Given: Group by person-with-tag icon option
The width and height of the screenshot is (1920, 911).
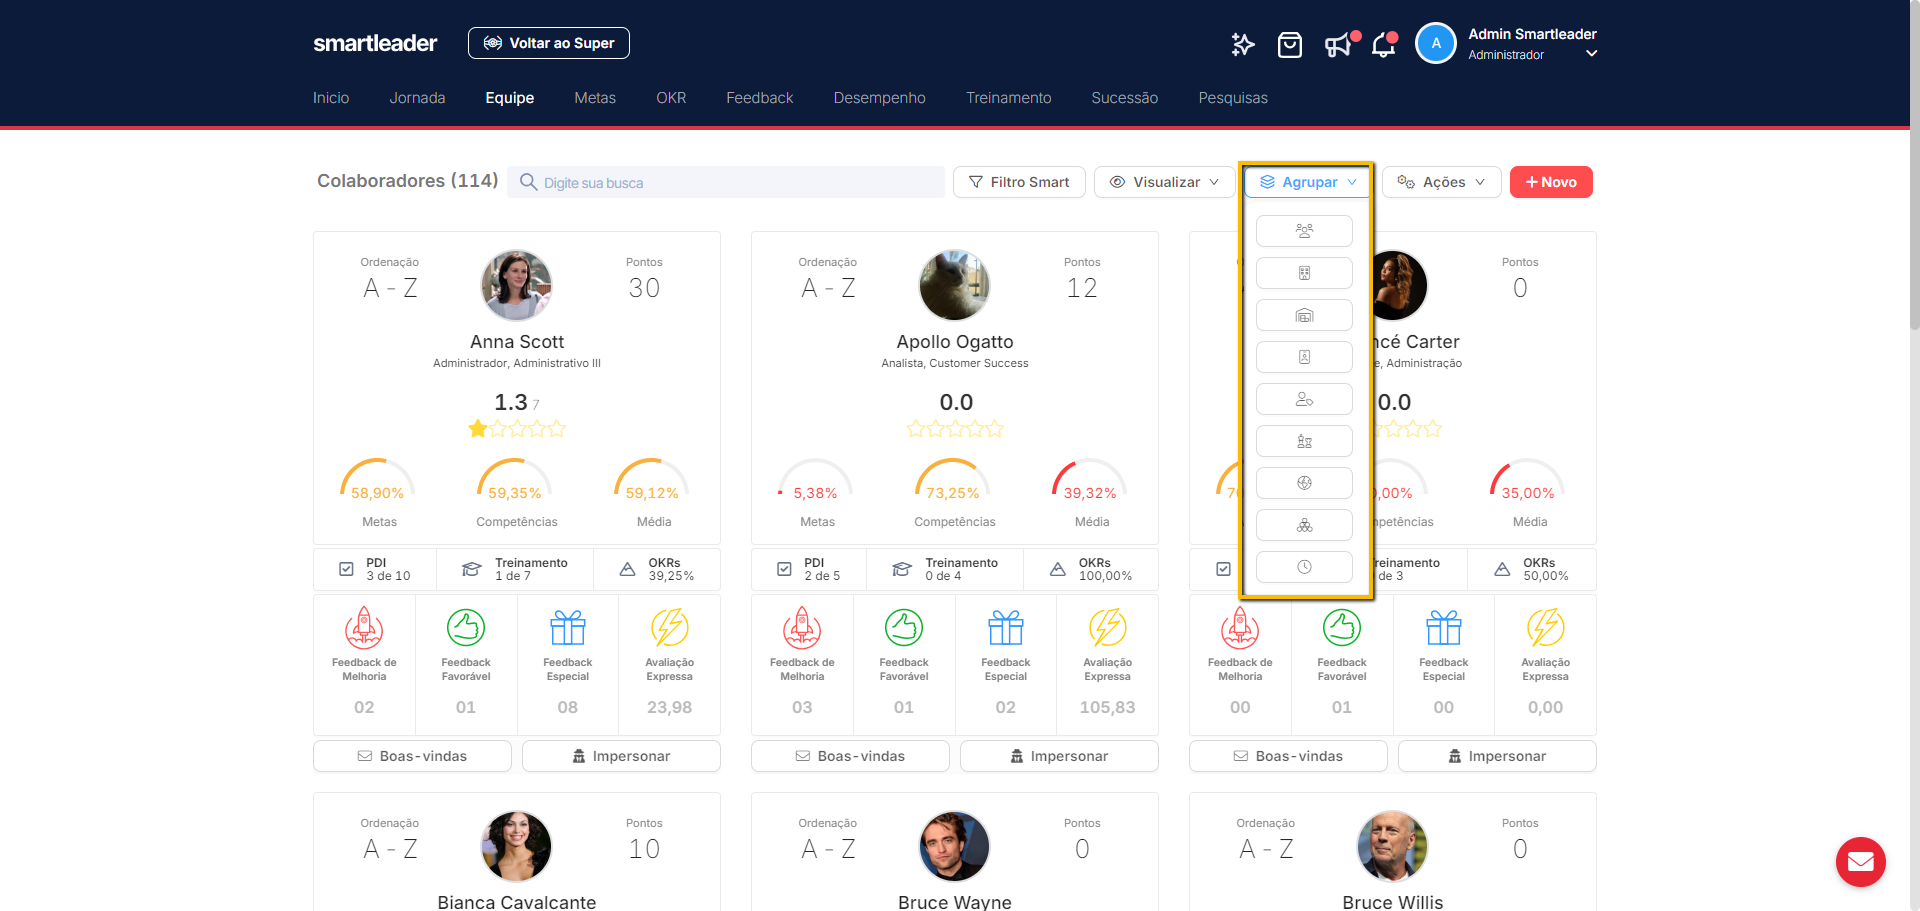Looking at the screenshot, I should 1304,399.
